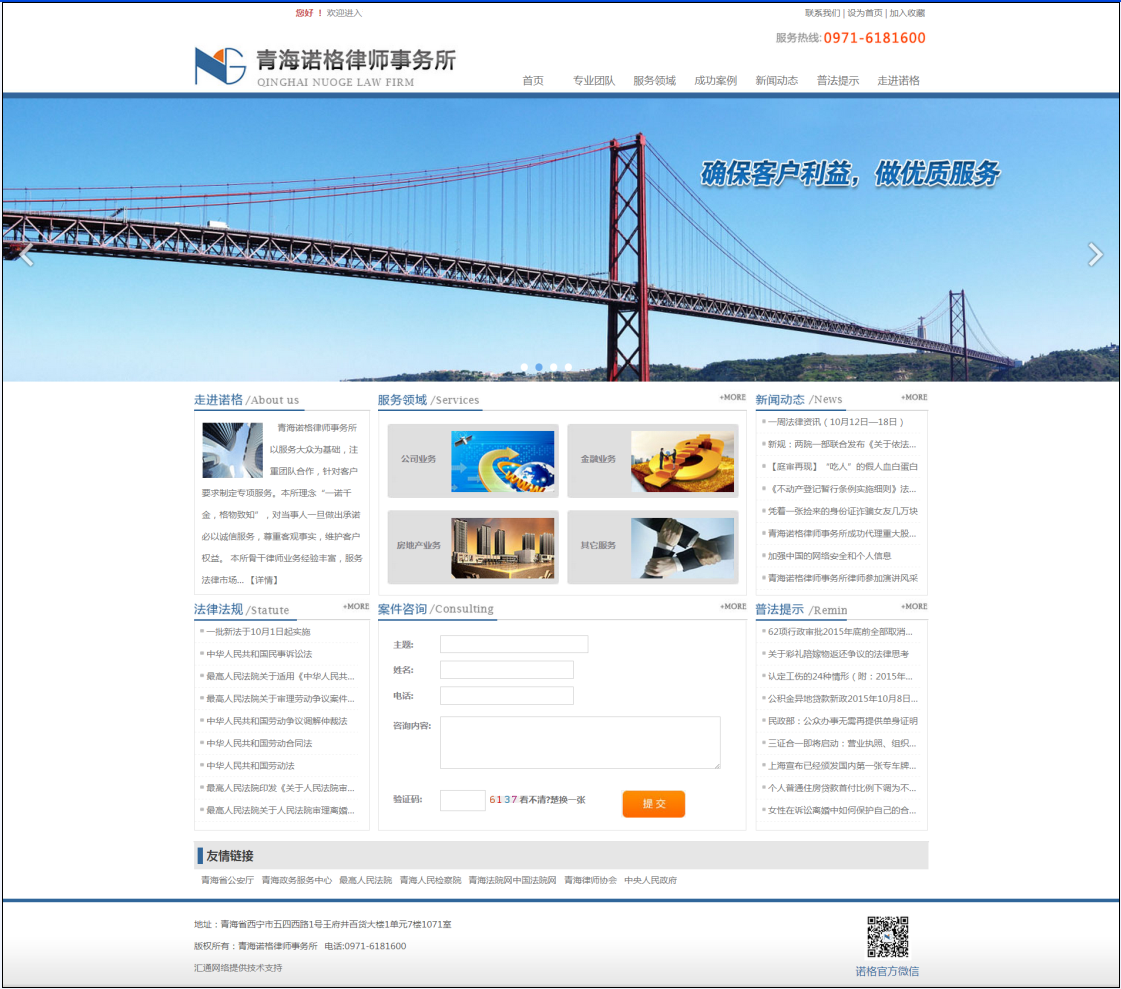This screenshot has height=989, width=1121.
Task: Open the 公司业务 service image
Action: coord(503,461)
